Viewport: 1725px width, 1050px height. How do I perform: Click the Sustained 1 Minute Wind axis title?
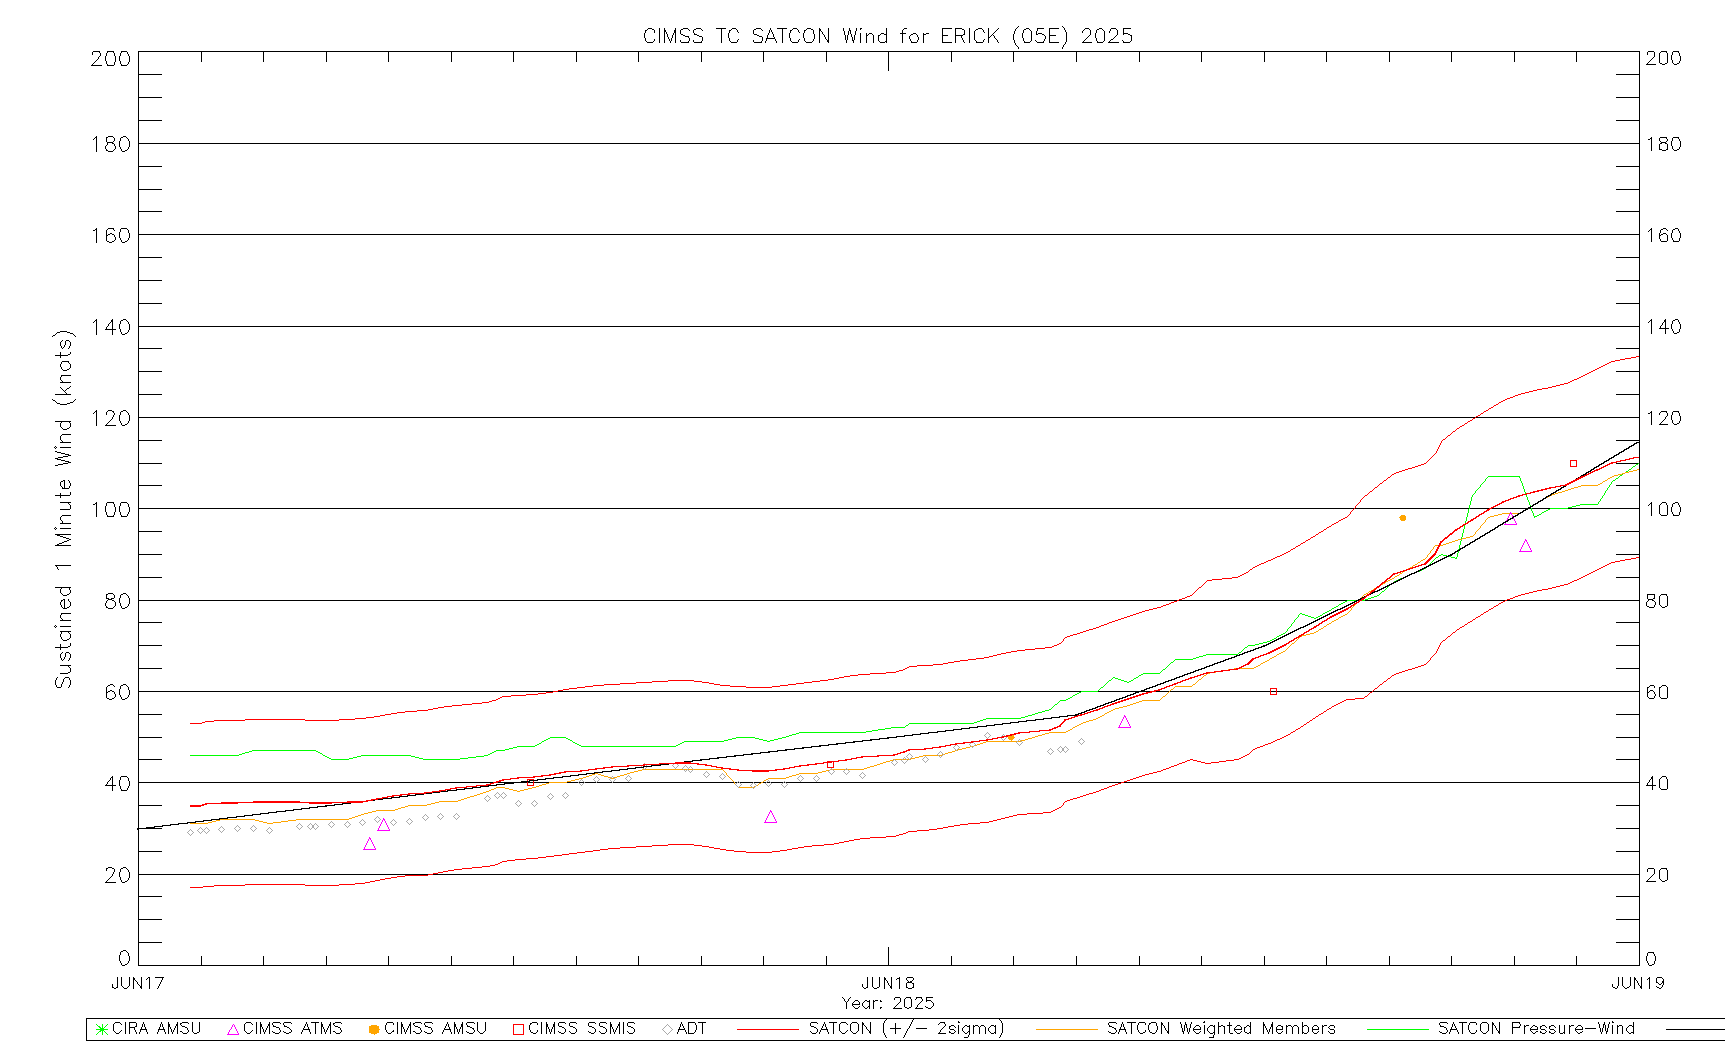pyautogui.click(x=64, y=509)
